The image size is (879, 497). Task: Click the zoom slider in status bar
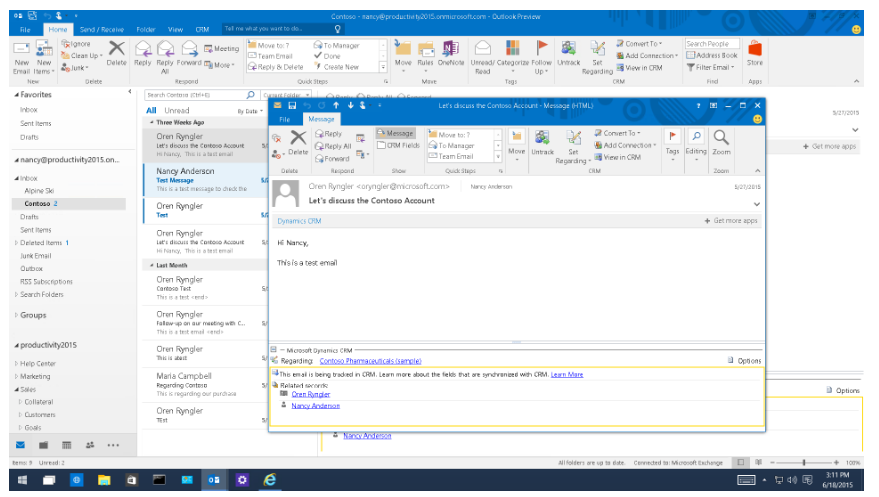click(804, 463)
